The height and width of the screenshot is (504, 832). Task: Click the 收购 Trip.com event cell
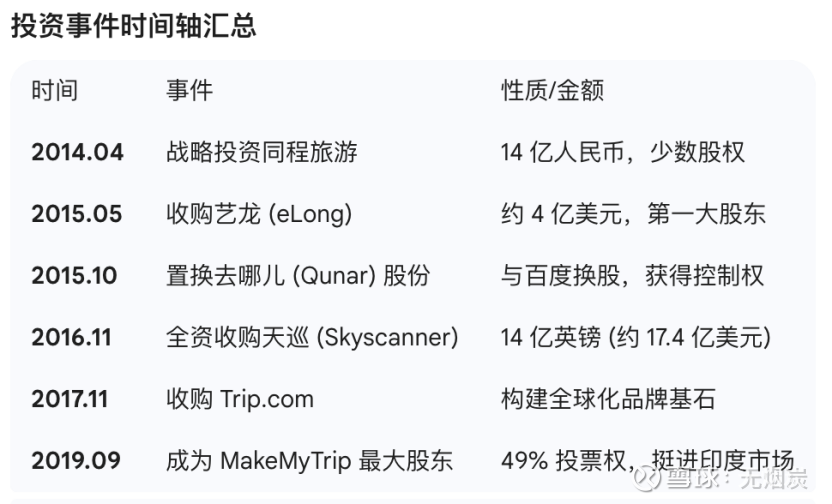pyautogui.click(x=240, y=400)
